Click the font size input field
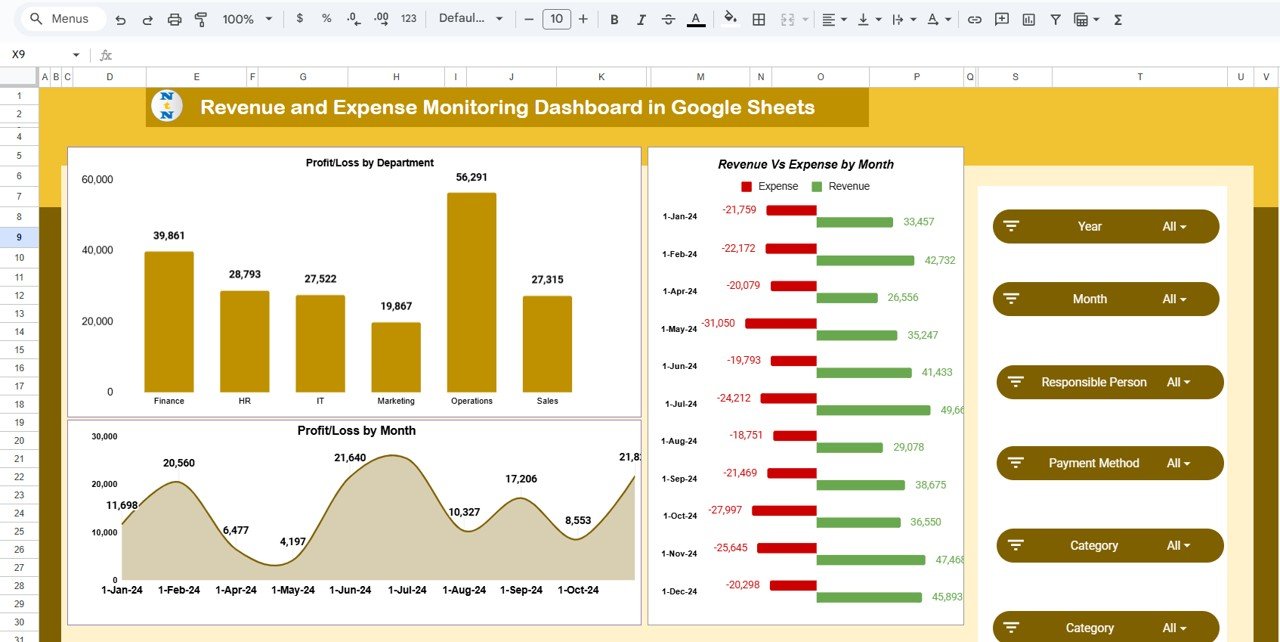The height and width of the screenshot is (642, 1280). [x=556, y=18]
